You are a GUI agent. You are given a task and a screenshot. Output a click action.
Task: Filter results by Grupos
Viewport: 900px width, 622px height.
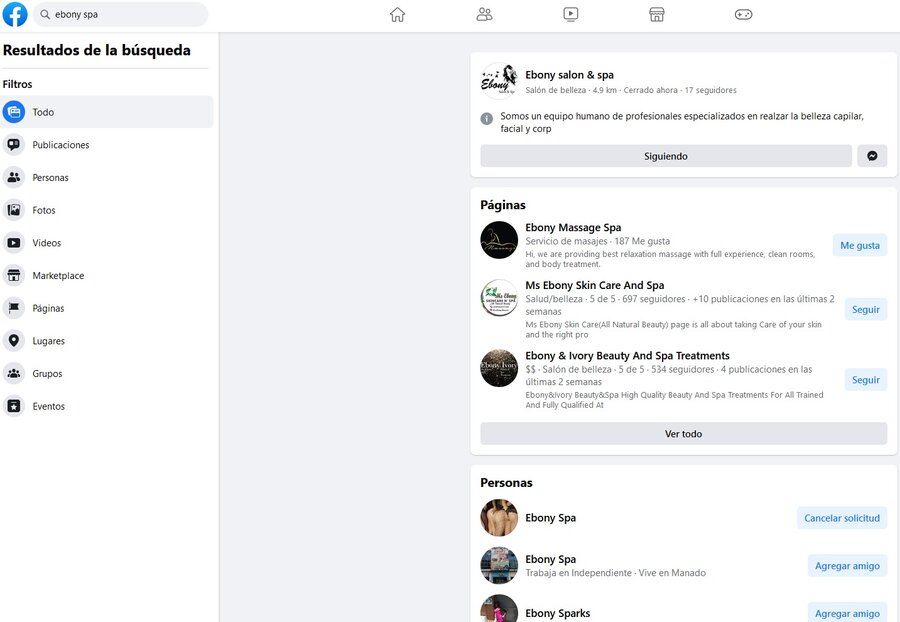pos(107,374)
